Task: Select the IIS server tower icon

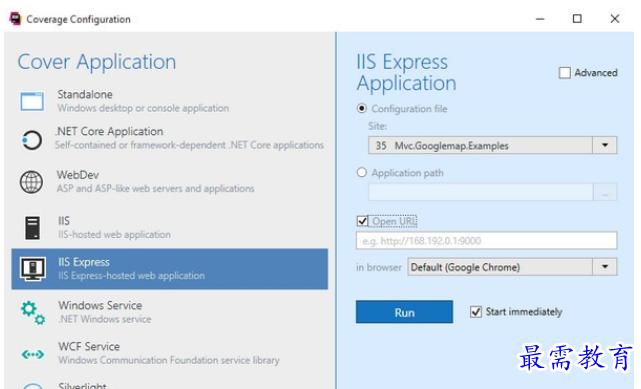Action: point(32,228)
